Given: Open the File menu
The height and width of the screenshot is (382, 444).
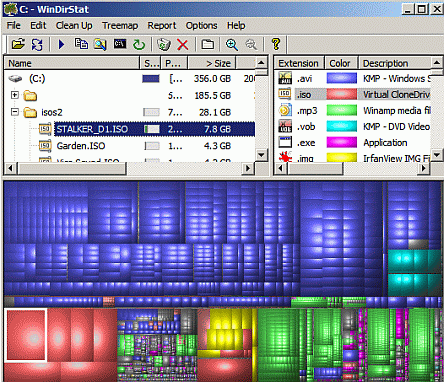Looking at the screenshot, I should [14, 26].
